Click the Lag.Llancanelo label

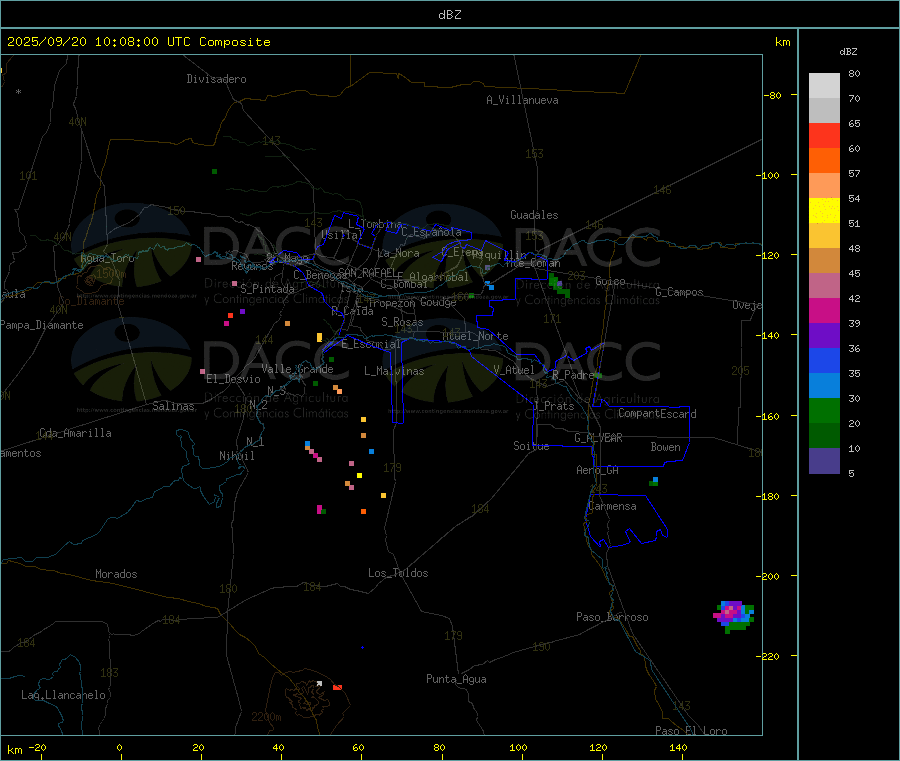point(63,695)
